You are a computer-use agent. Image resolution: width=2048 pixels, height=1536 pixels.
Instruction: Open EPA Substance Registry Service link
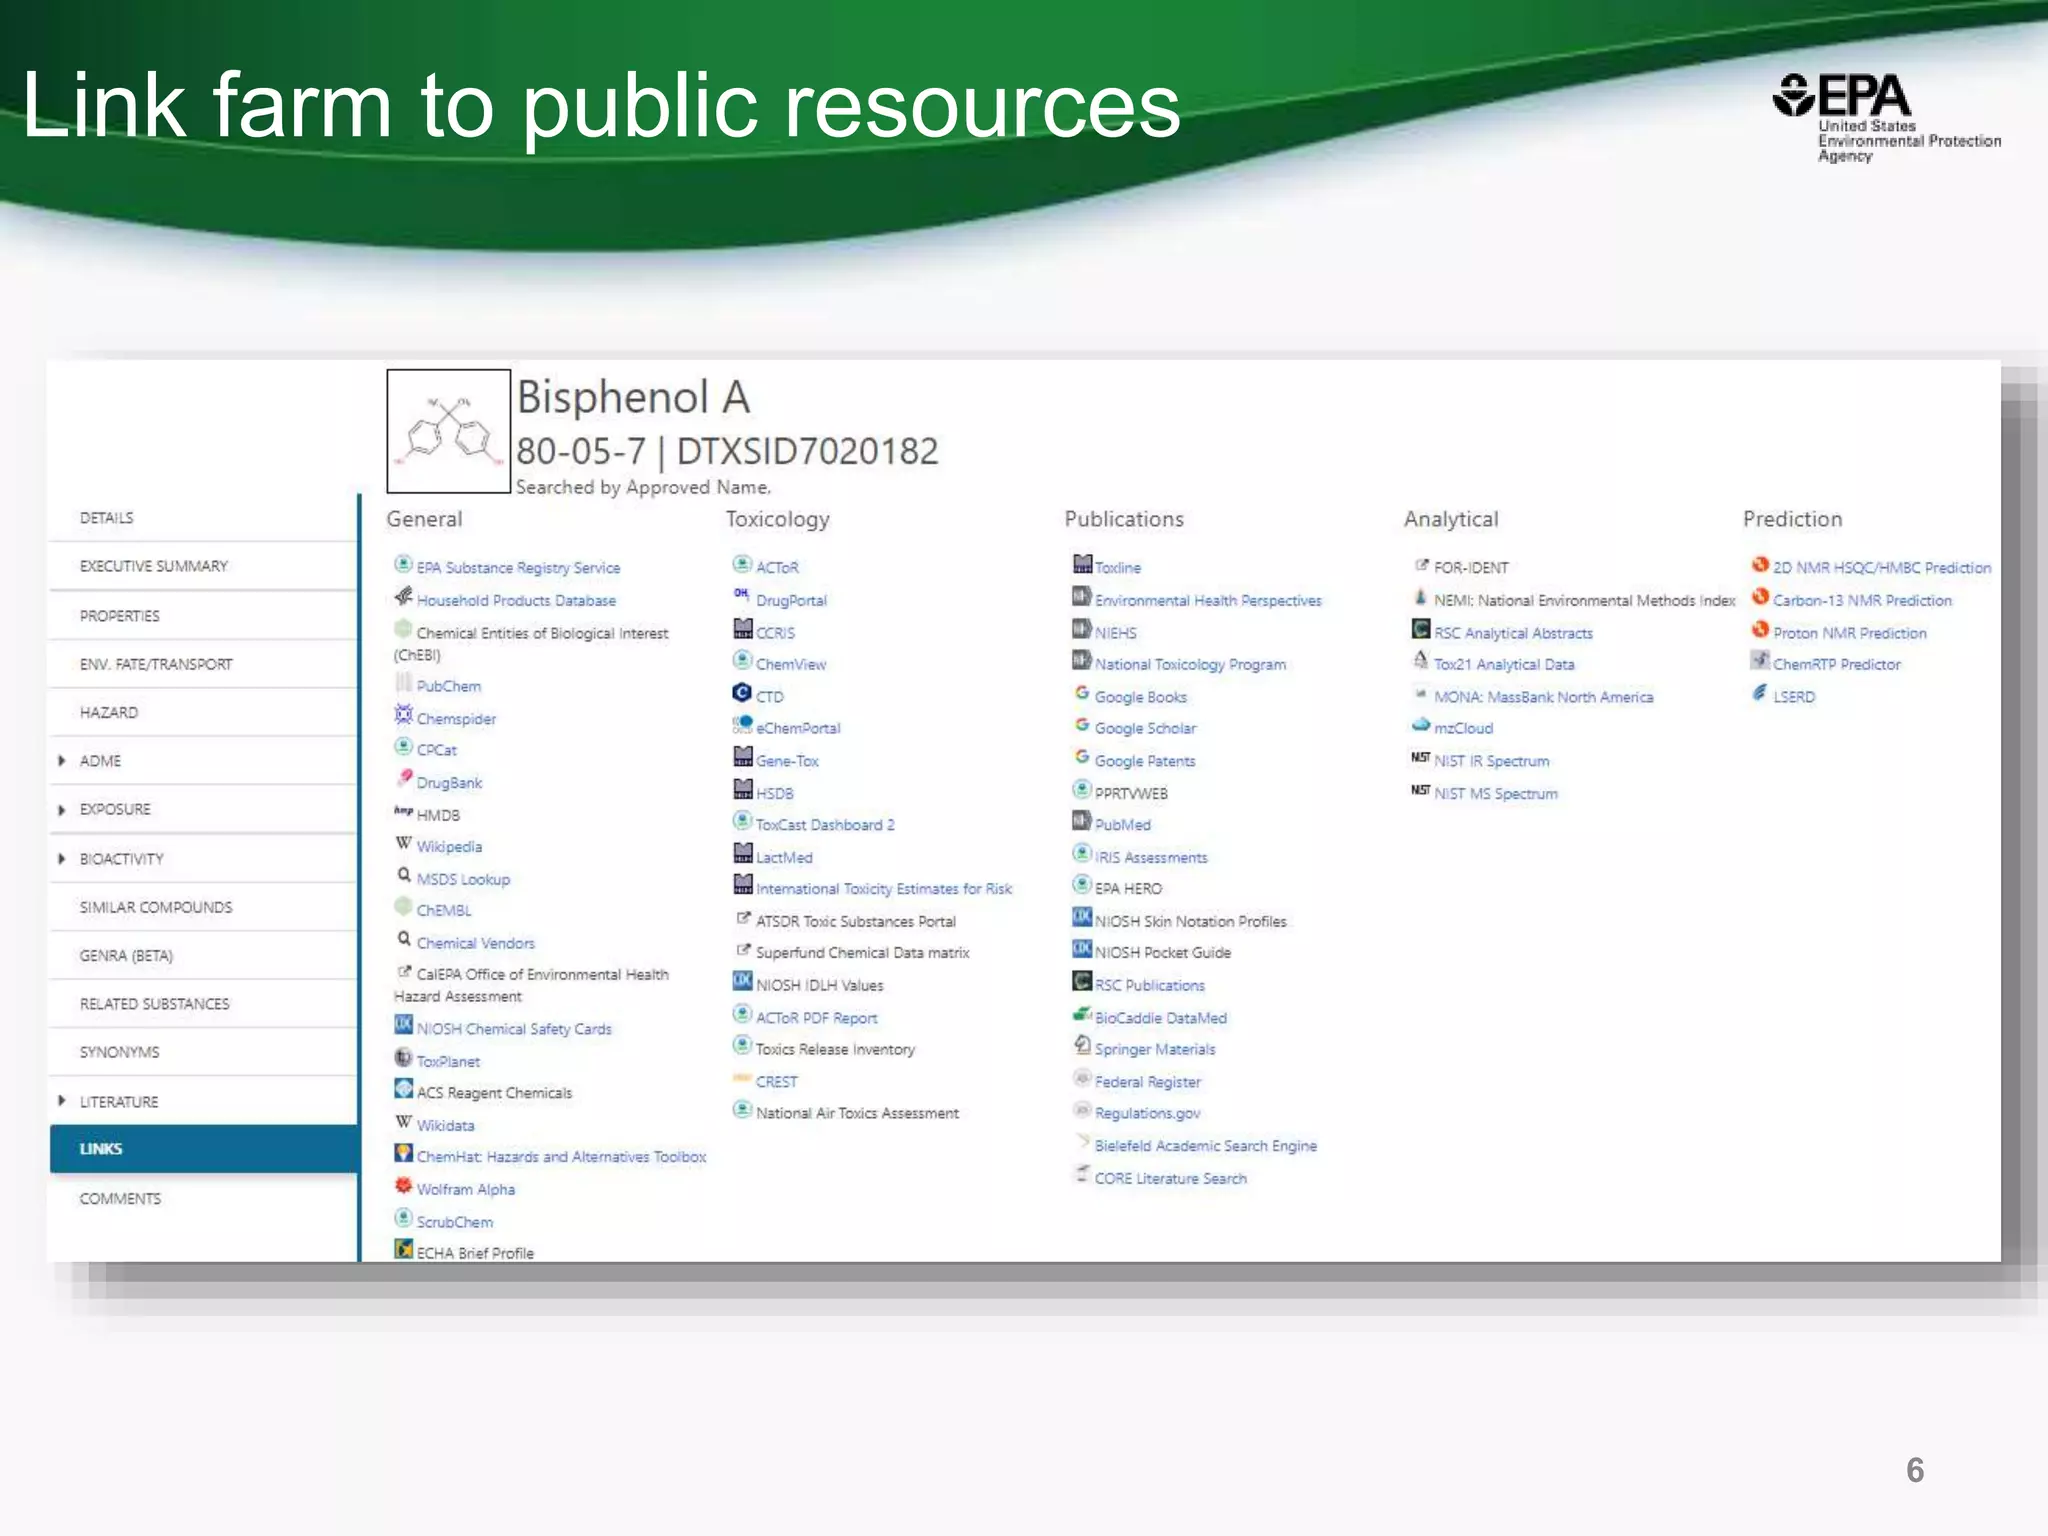[518, 568]
